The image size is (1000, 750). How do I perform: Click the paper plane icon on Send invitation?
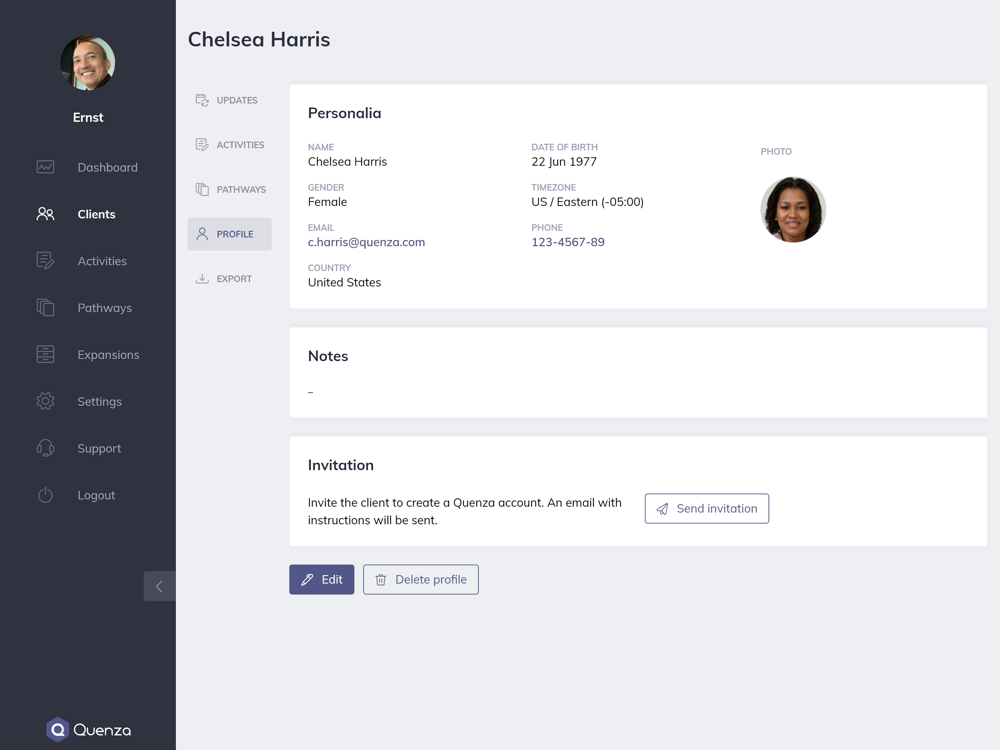pyautogui.click(x=663, y=509)
